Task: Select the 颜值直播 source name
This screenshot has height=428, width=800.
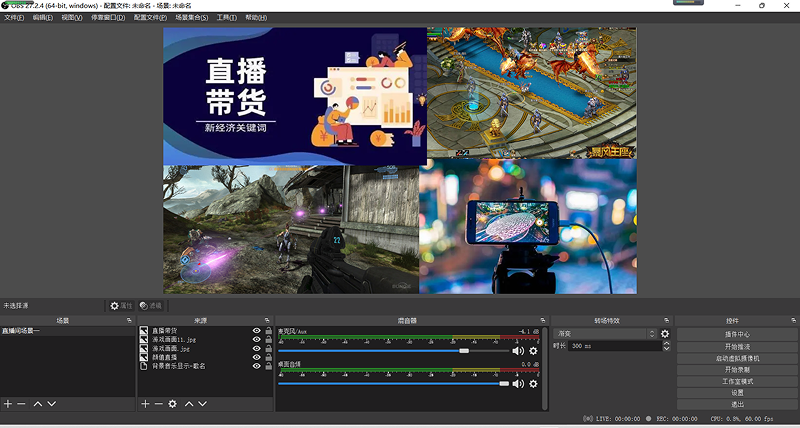Action: 164,357
